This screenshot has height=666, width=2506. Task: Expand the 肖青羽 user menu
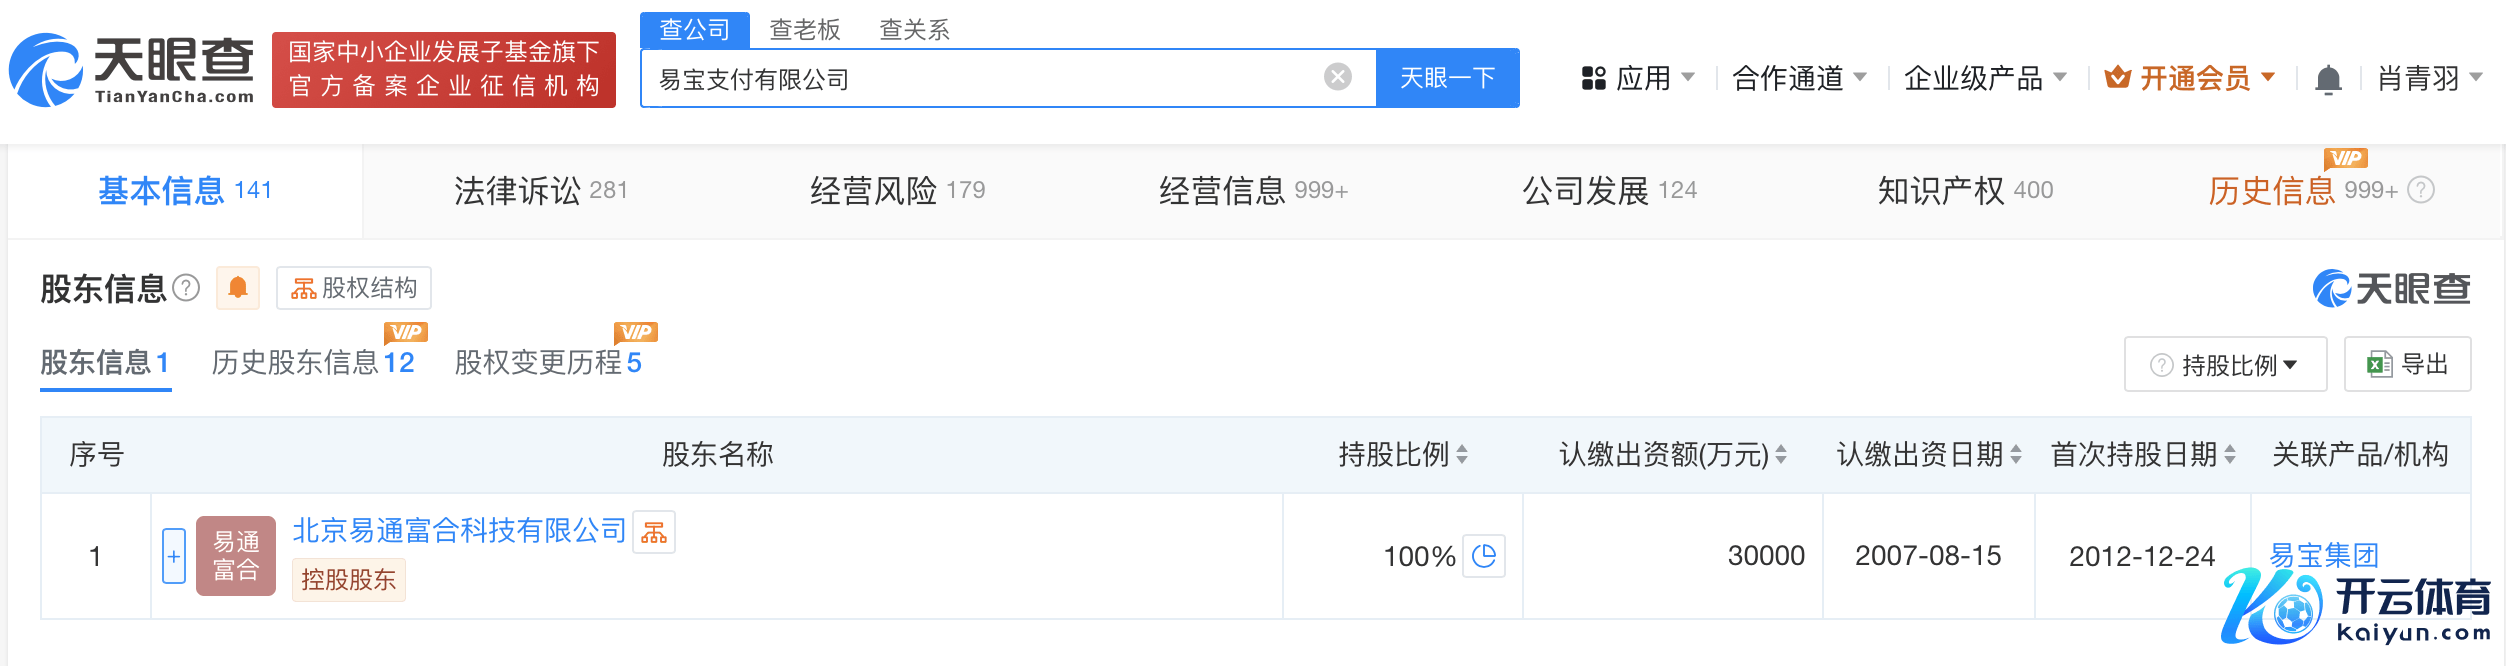(x=2429, y=78)
